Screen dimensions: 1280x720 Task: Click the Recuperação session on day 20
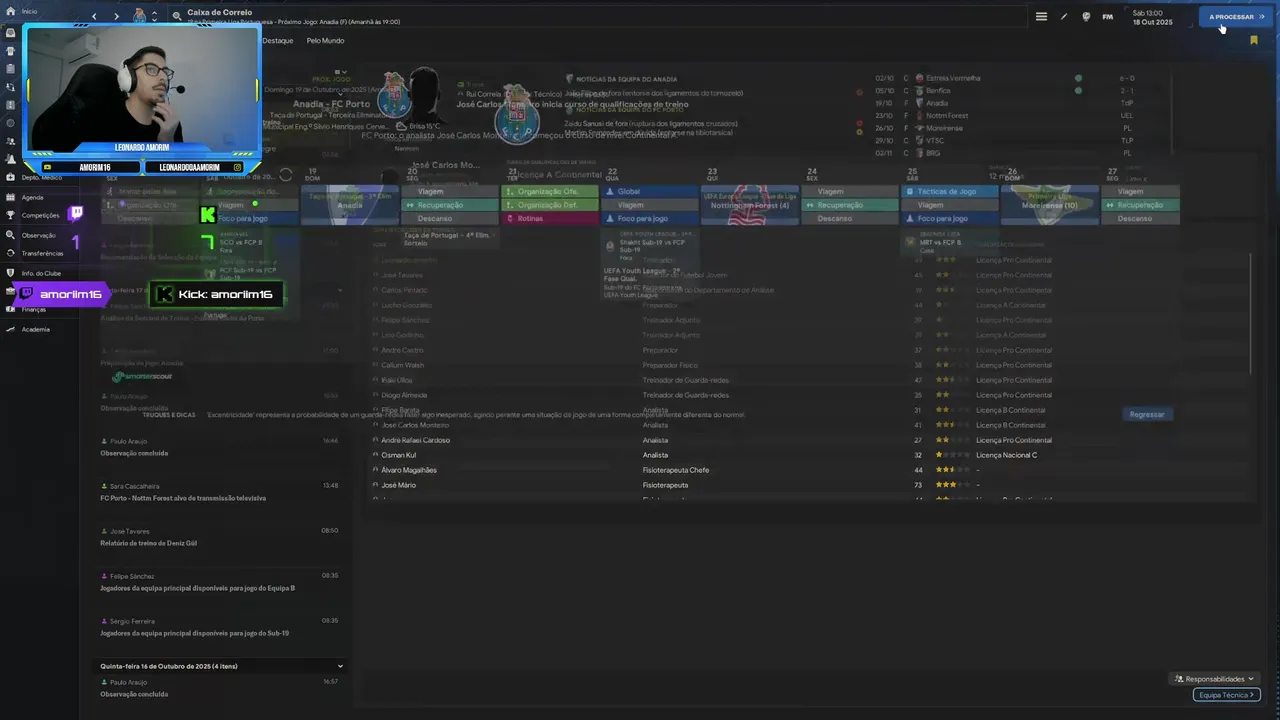[449, 205]
